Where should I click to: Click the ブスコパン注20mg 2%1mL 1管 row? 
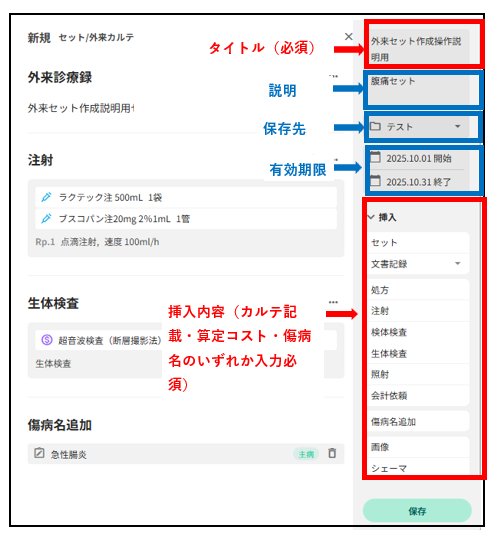tap(186, 219)
